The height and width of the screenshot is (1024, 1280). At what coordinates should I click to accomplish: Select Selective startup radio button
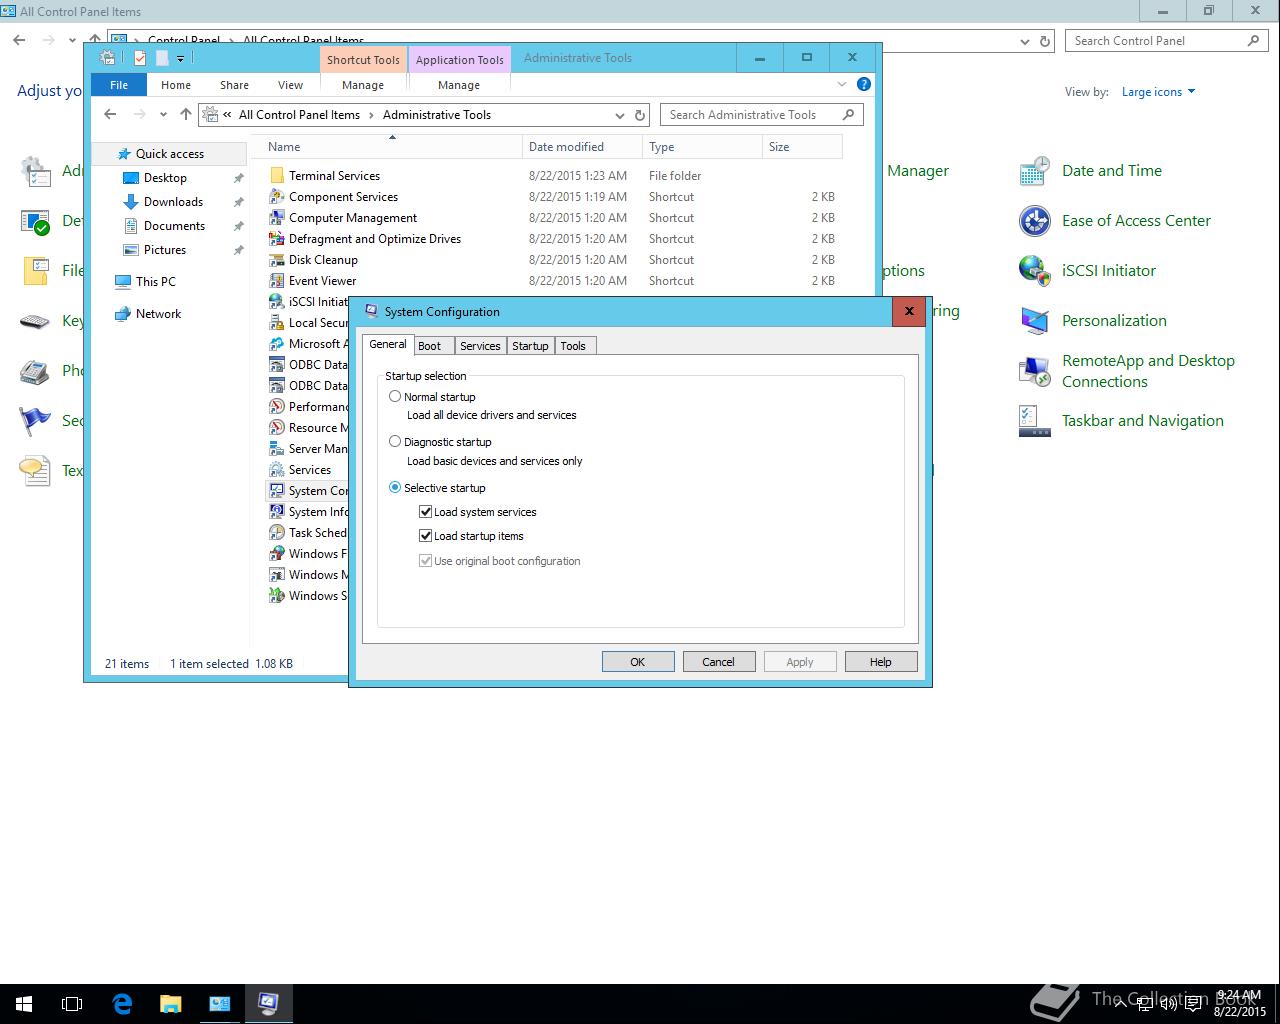(x=395, y=488)
